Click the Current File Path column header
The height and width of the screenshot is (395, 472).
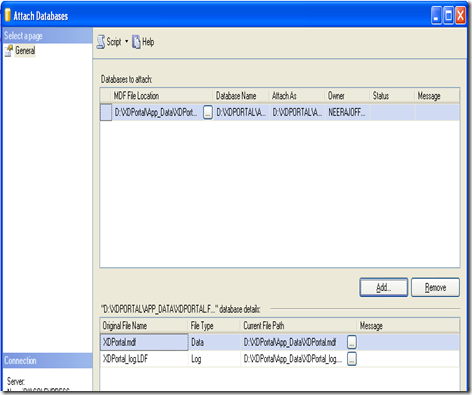tap(299, 326)
